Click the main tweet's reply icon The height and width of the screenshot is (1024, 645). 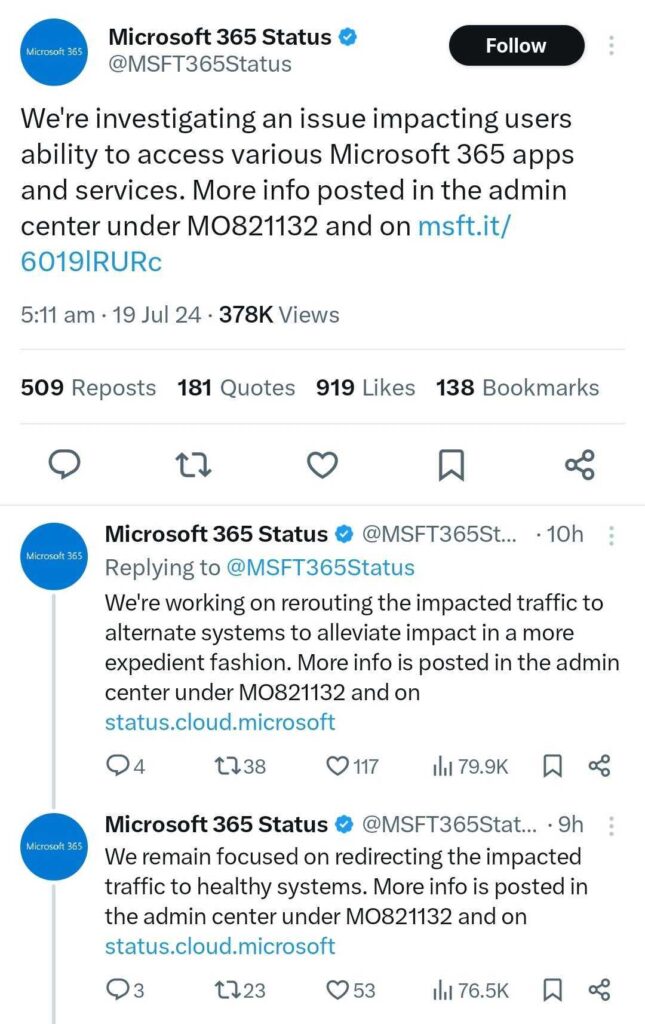click(64, 465)
